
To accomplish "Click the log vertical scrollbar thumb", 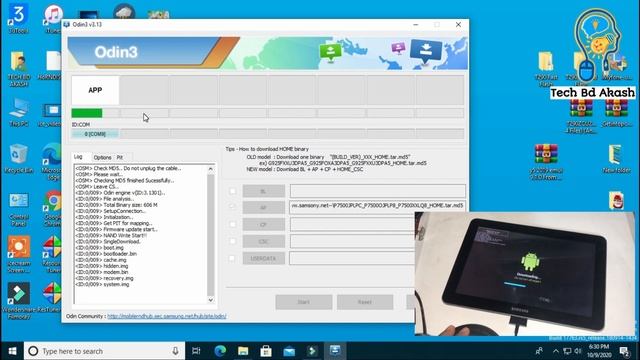I will tap(211, 235).
